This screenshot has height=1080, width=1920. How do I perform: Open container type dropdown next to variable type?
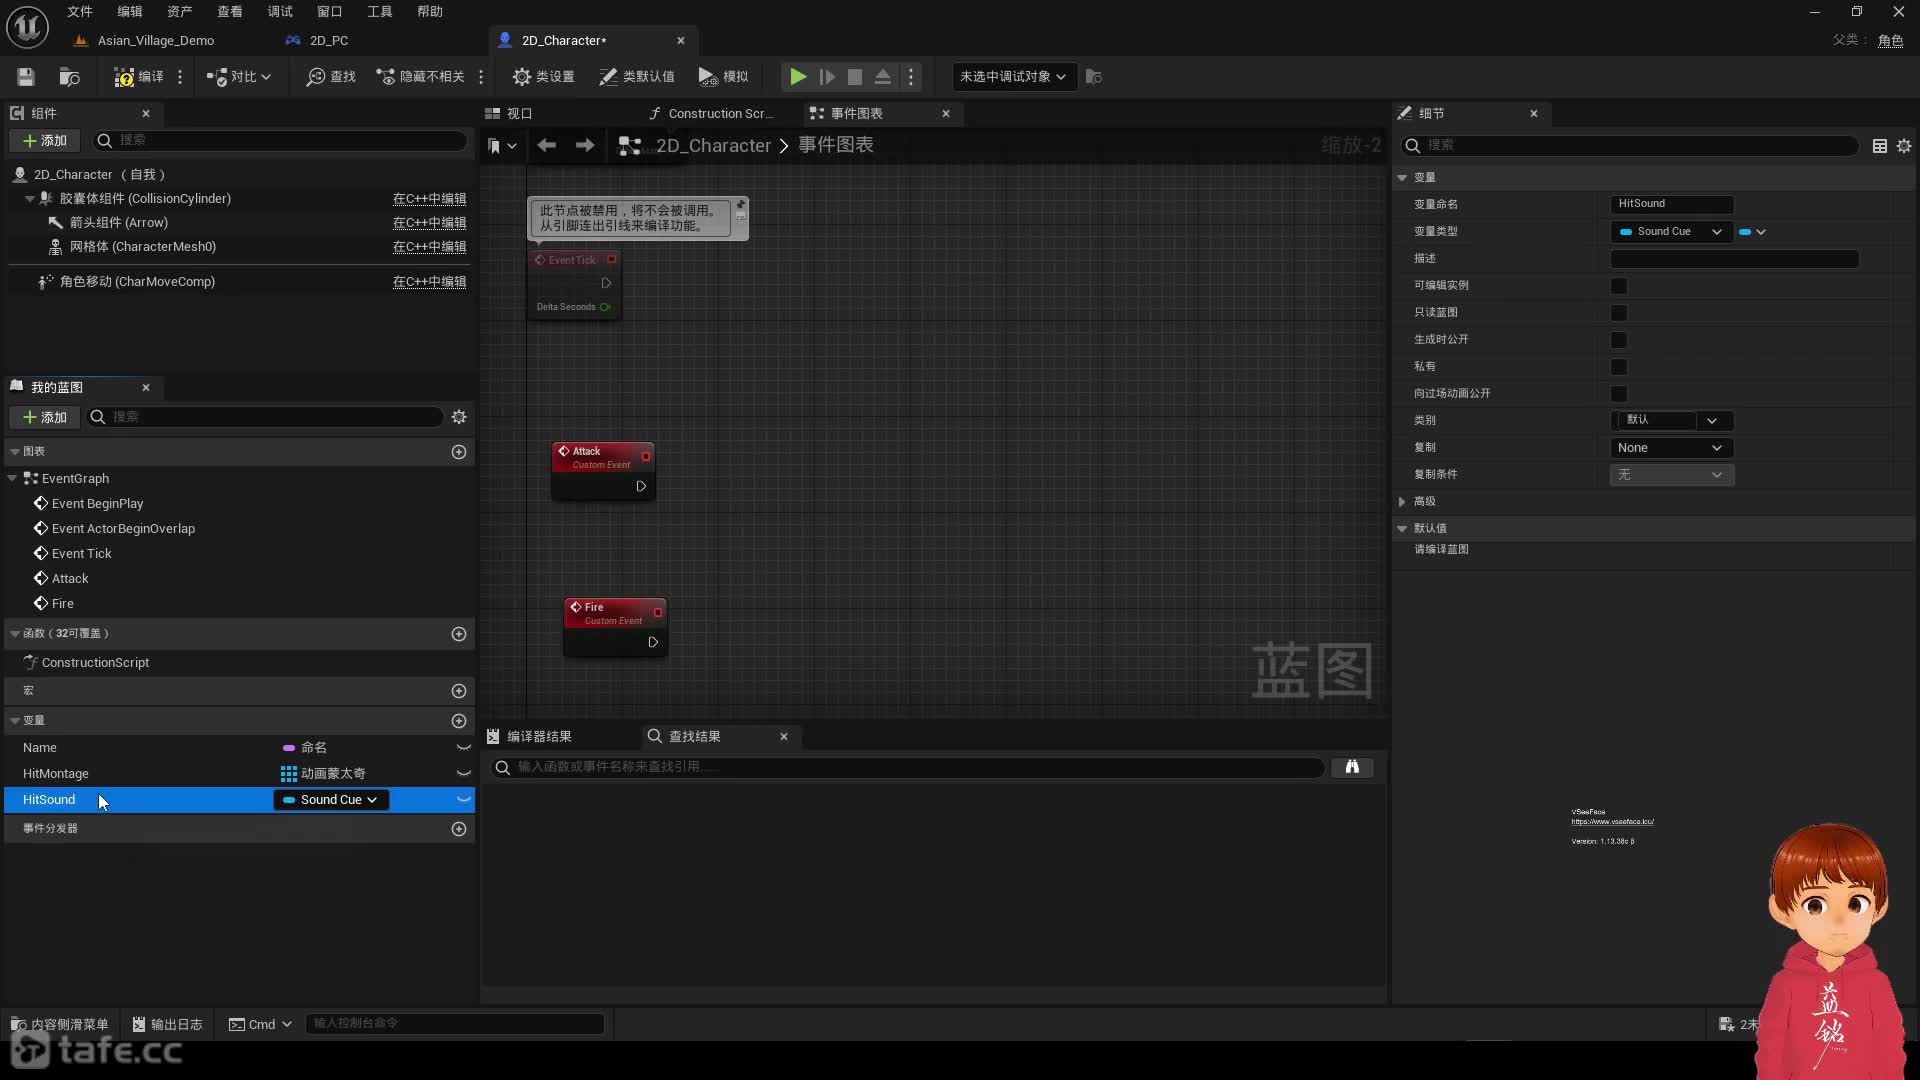[x=1752, y=232]
